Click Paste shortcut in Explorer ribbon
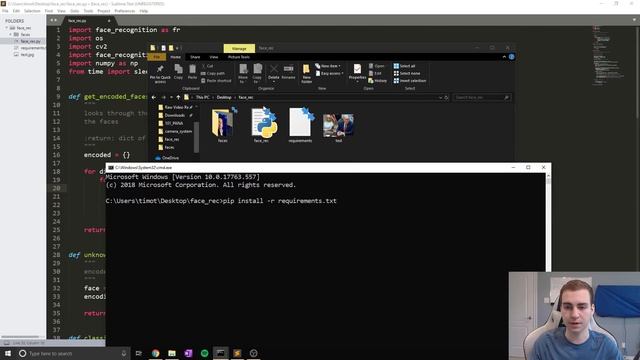The image size is (640, 360). pyautogui.click(x=216, y=81)
